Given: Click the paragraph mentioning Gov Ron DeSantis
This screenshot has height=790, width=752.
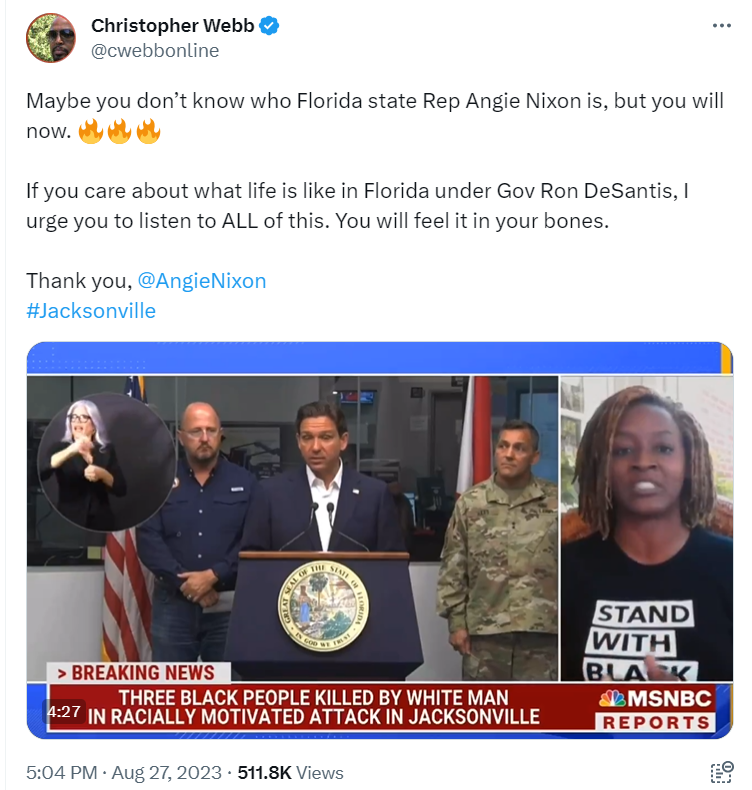Looking at the screenshot, I should [357, 206].
